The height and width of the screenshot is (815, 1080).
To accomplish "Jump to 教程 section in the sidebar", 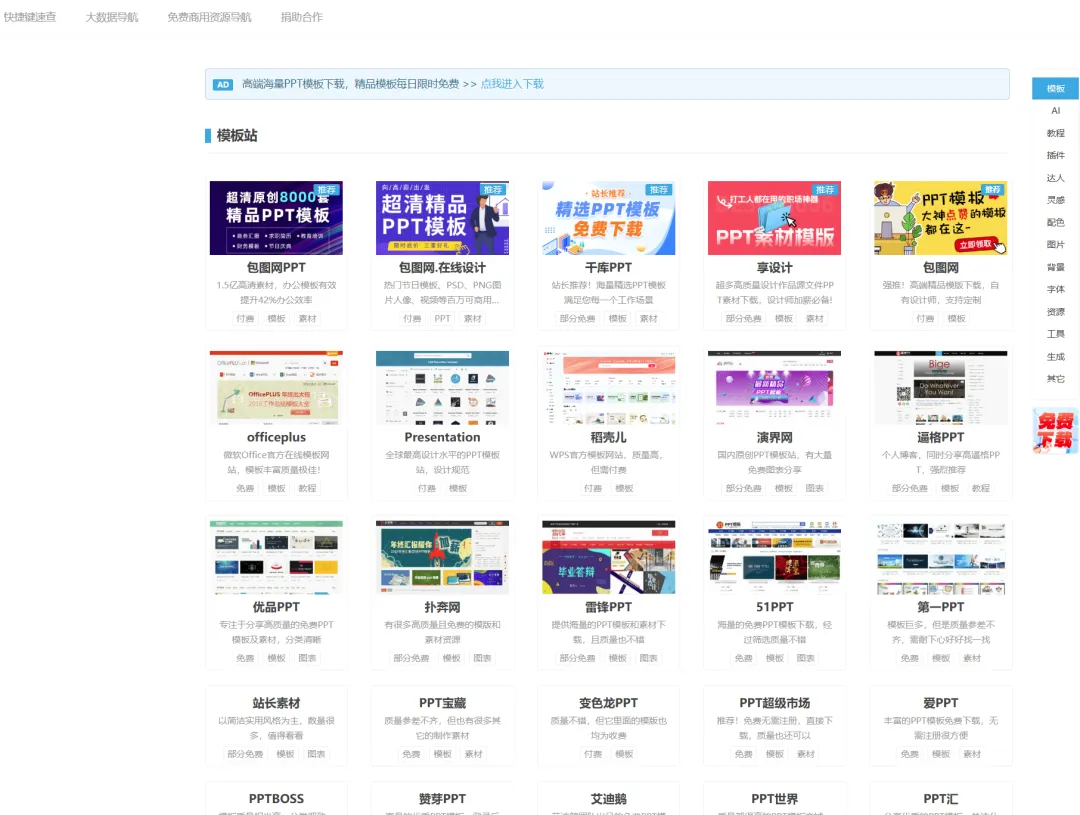I will (x=1055, y=133).
